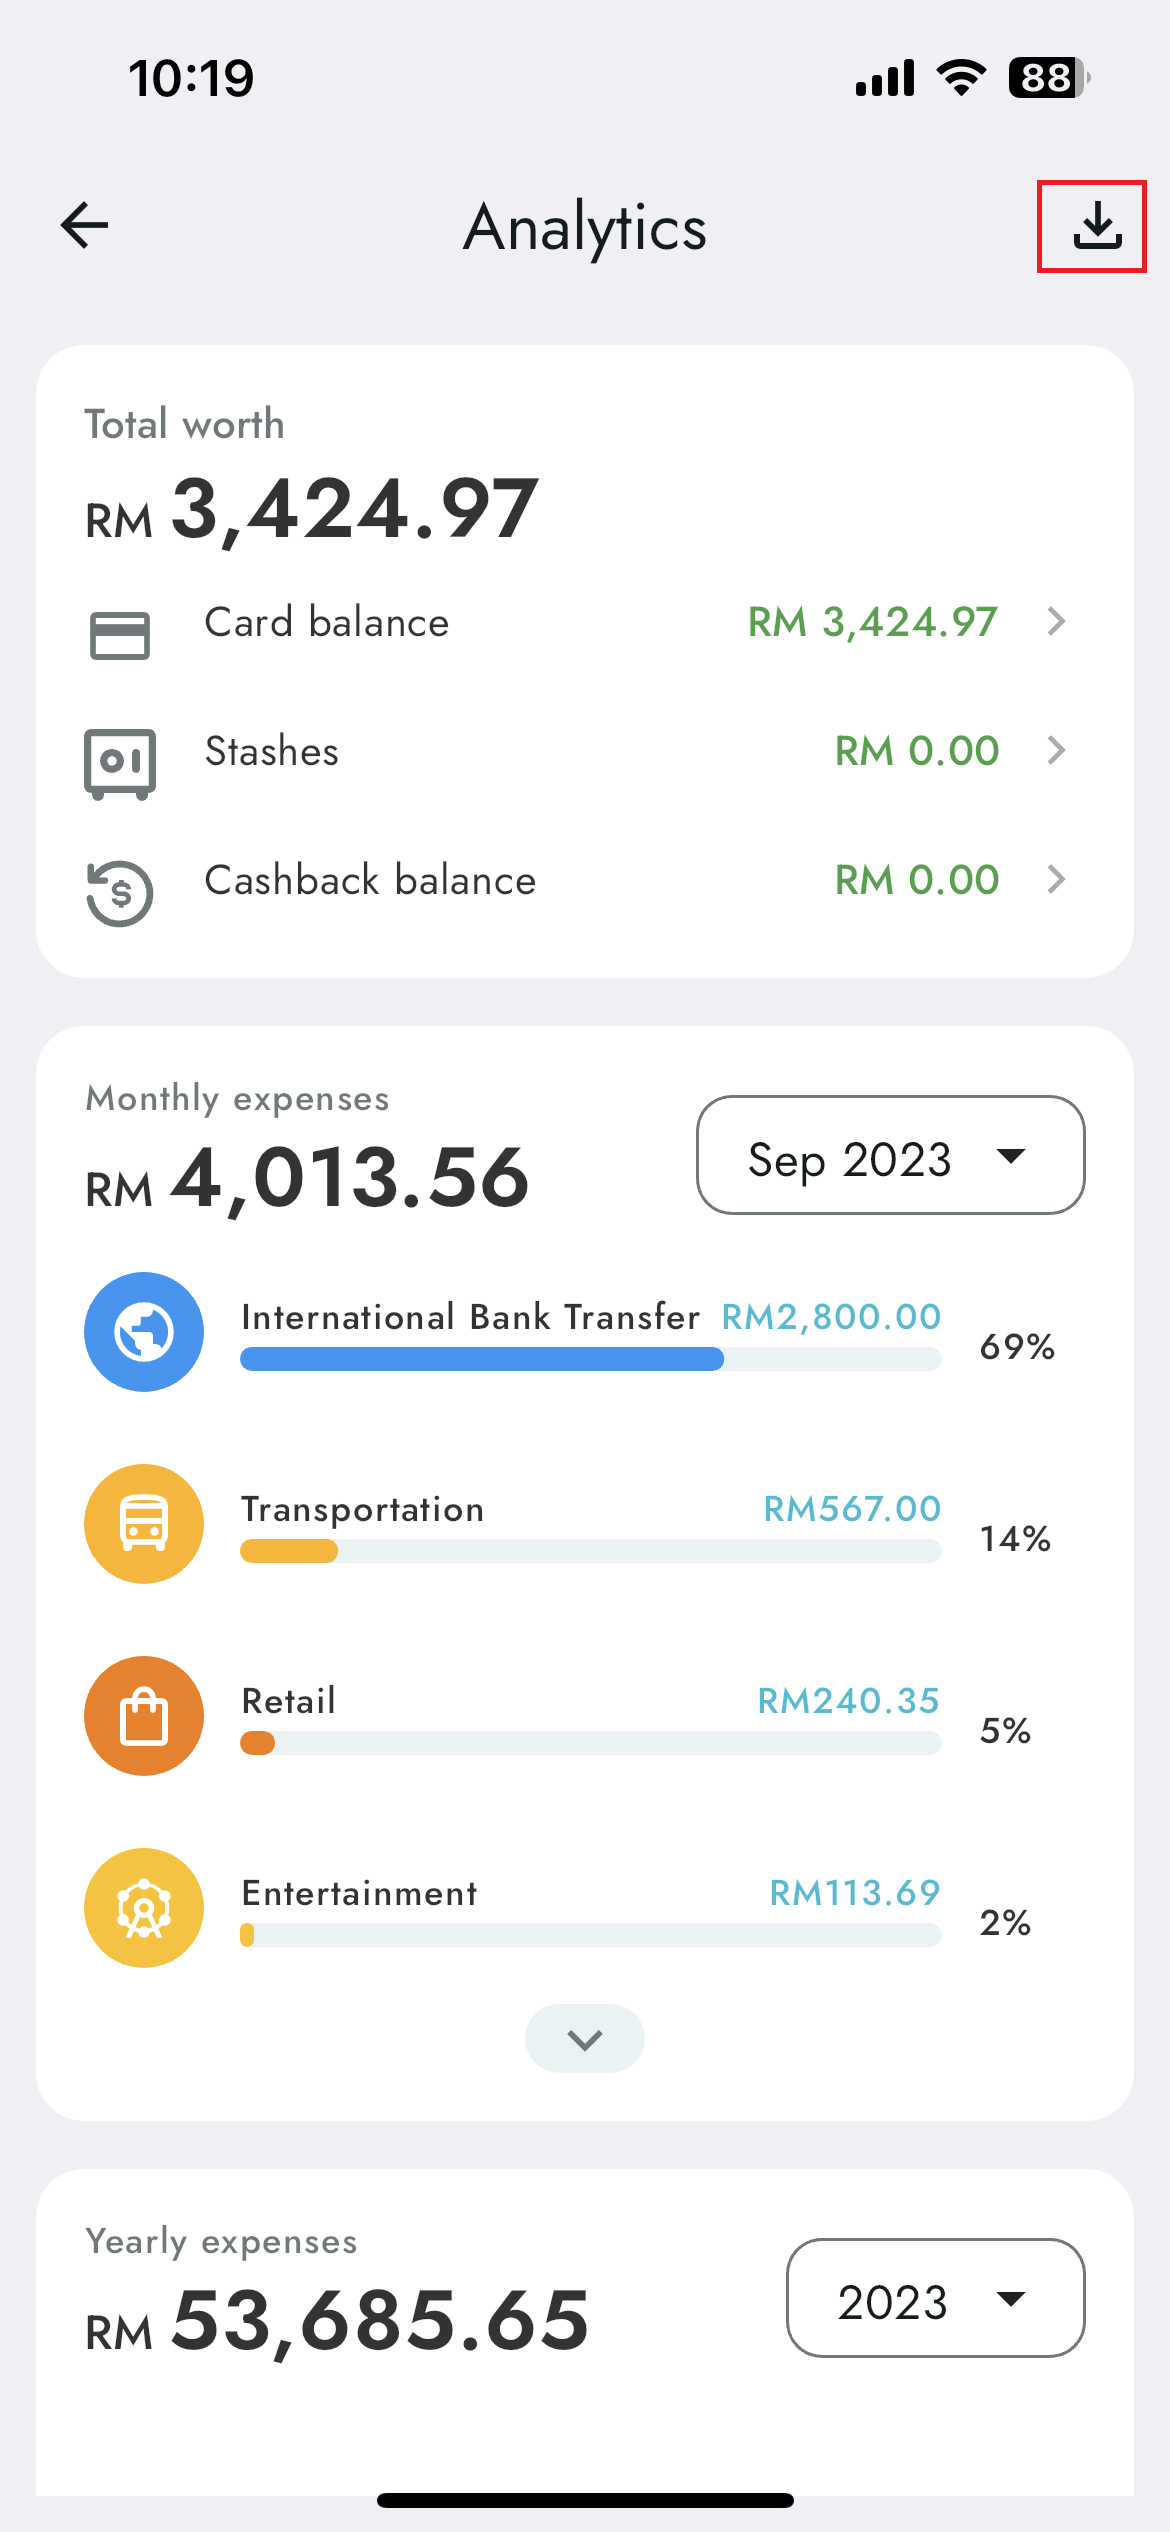Select the Retail shopping bag icon
This screenshot has width=1170, height=2532.
(x=144, y=1716)
